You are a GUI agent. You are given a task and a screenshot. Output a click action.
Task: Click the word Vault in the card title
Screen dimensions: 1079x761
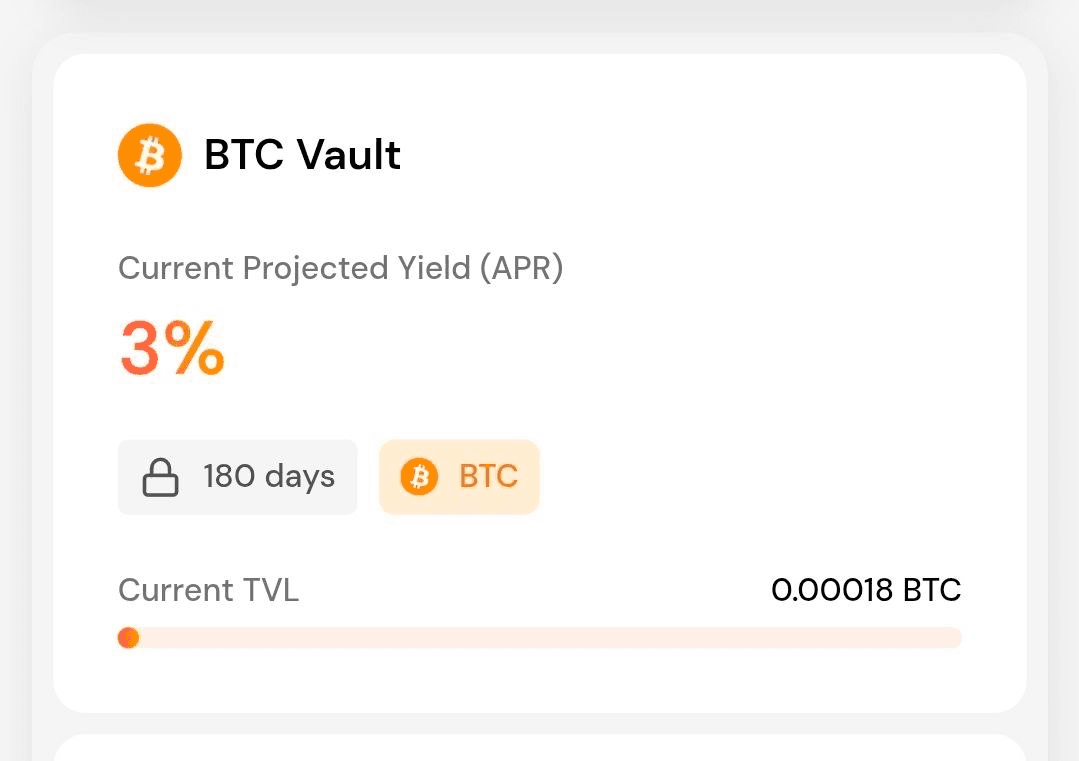(349, 156)
